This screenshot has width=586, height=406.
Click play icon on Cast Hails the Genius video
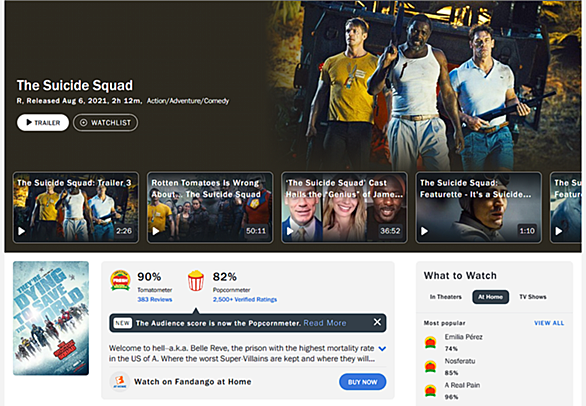click(290, 231)
